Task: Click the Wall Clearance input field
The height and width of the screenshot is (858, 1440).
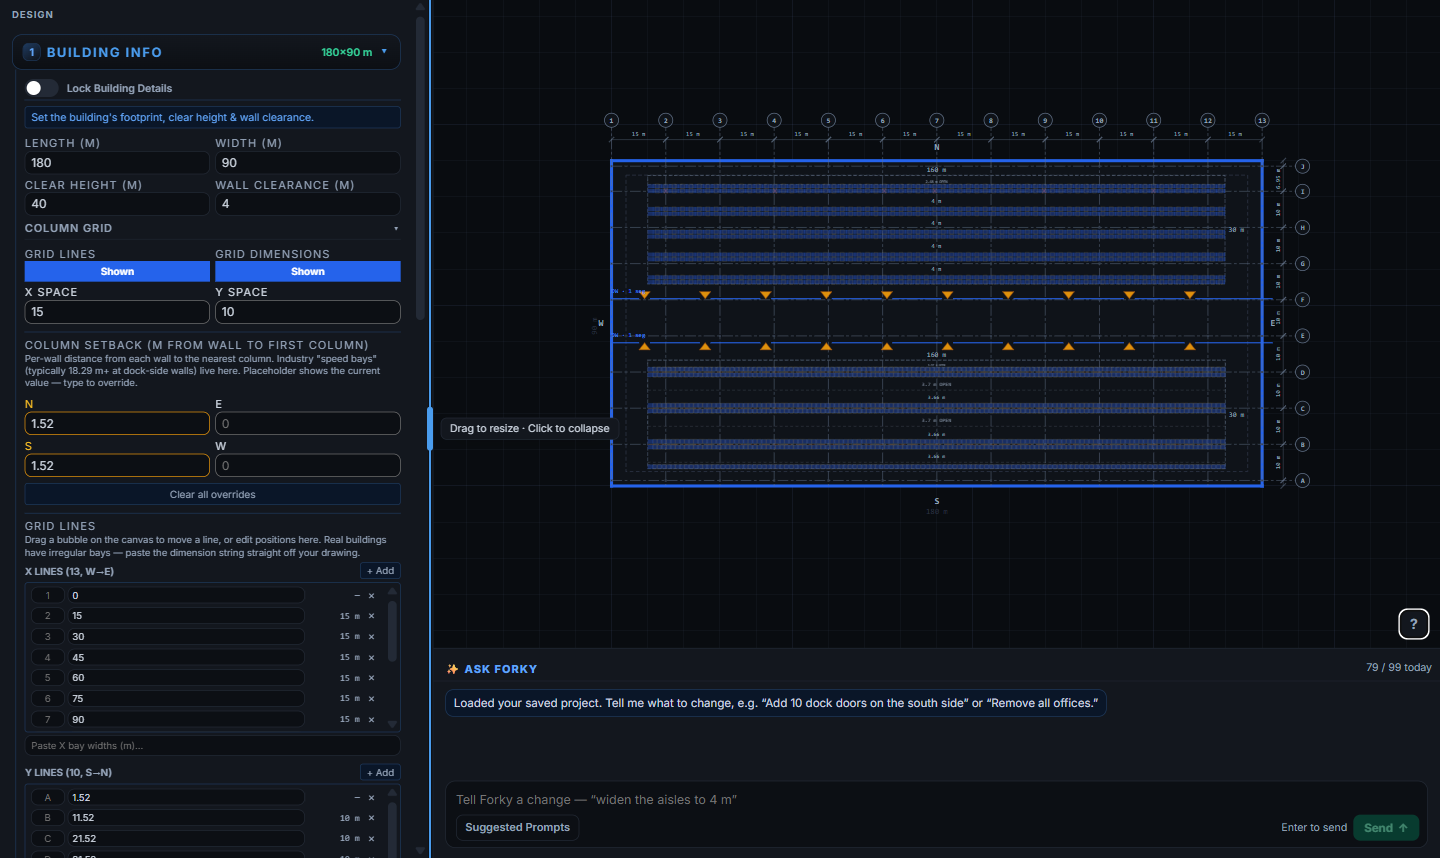Action: point(308,204)
